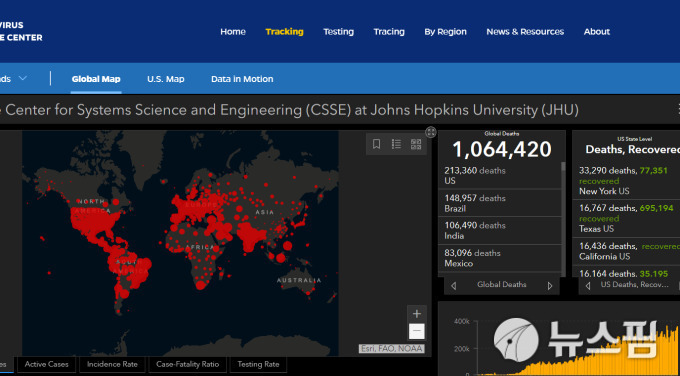The height and width of the screenshot is (376, 680).
Task: Select the Active Cases map tab
Action: (x=46, y=364)
